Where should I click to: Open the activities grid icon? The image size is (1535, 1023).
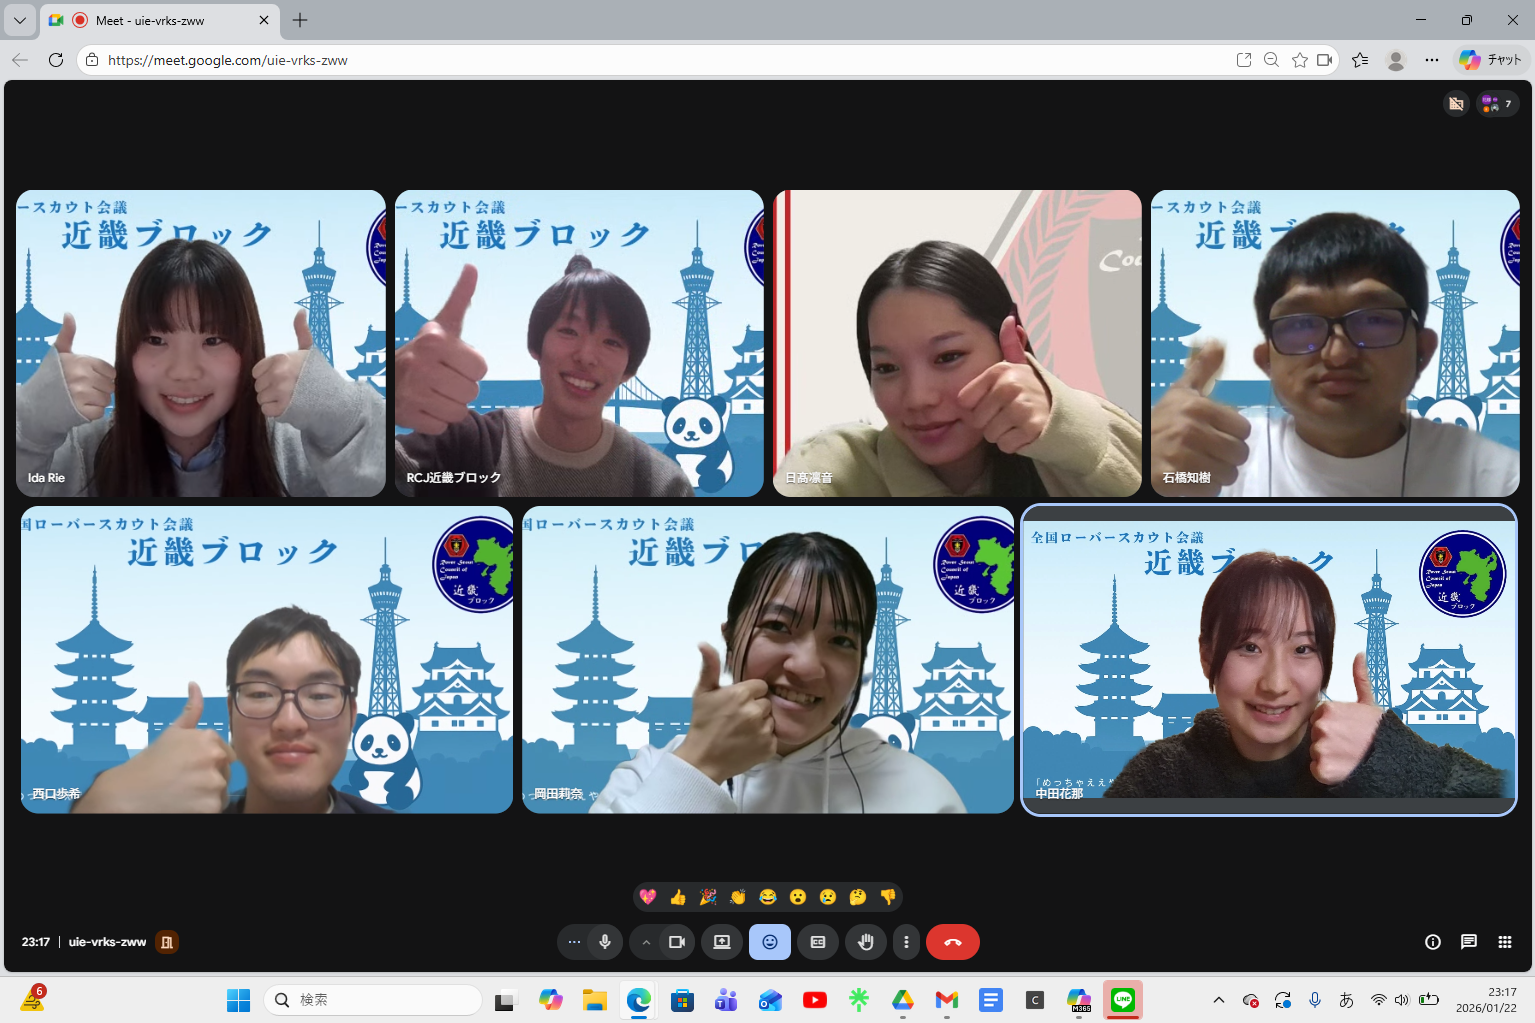(x=1504, y=942)
